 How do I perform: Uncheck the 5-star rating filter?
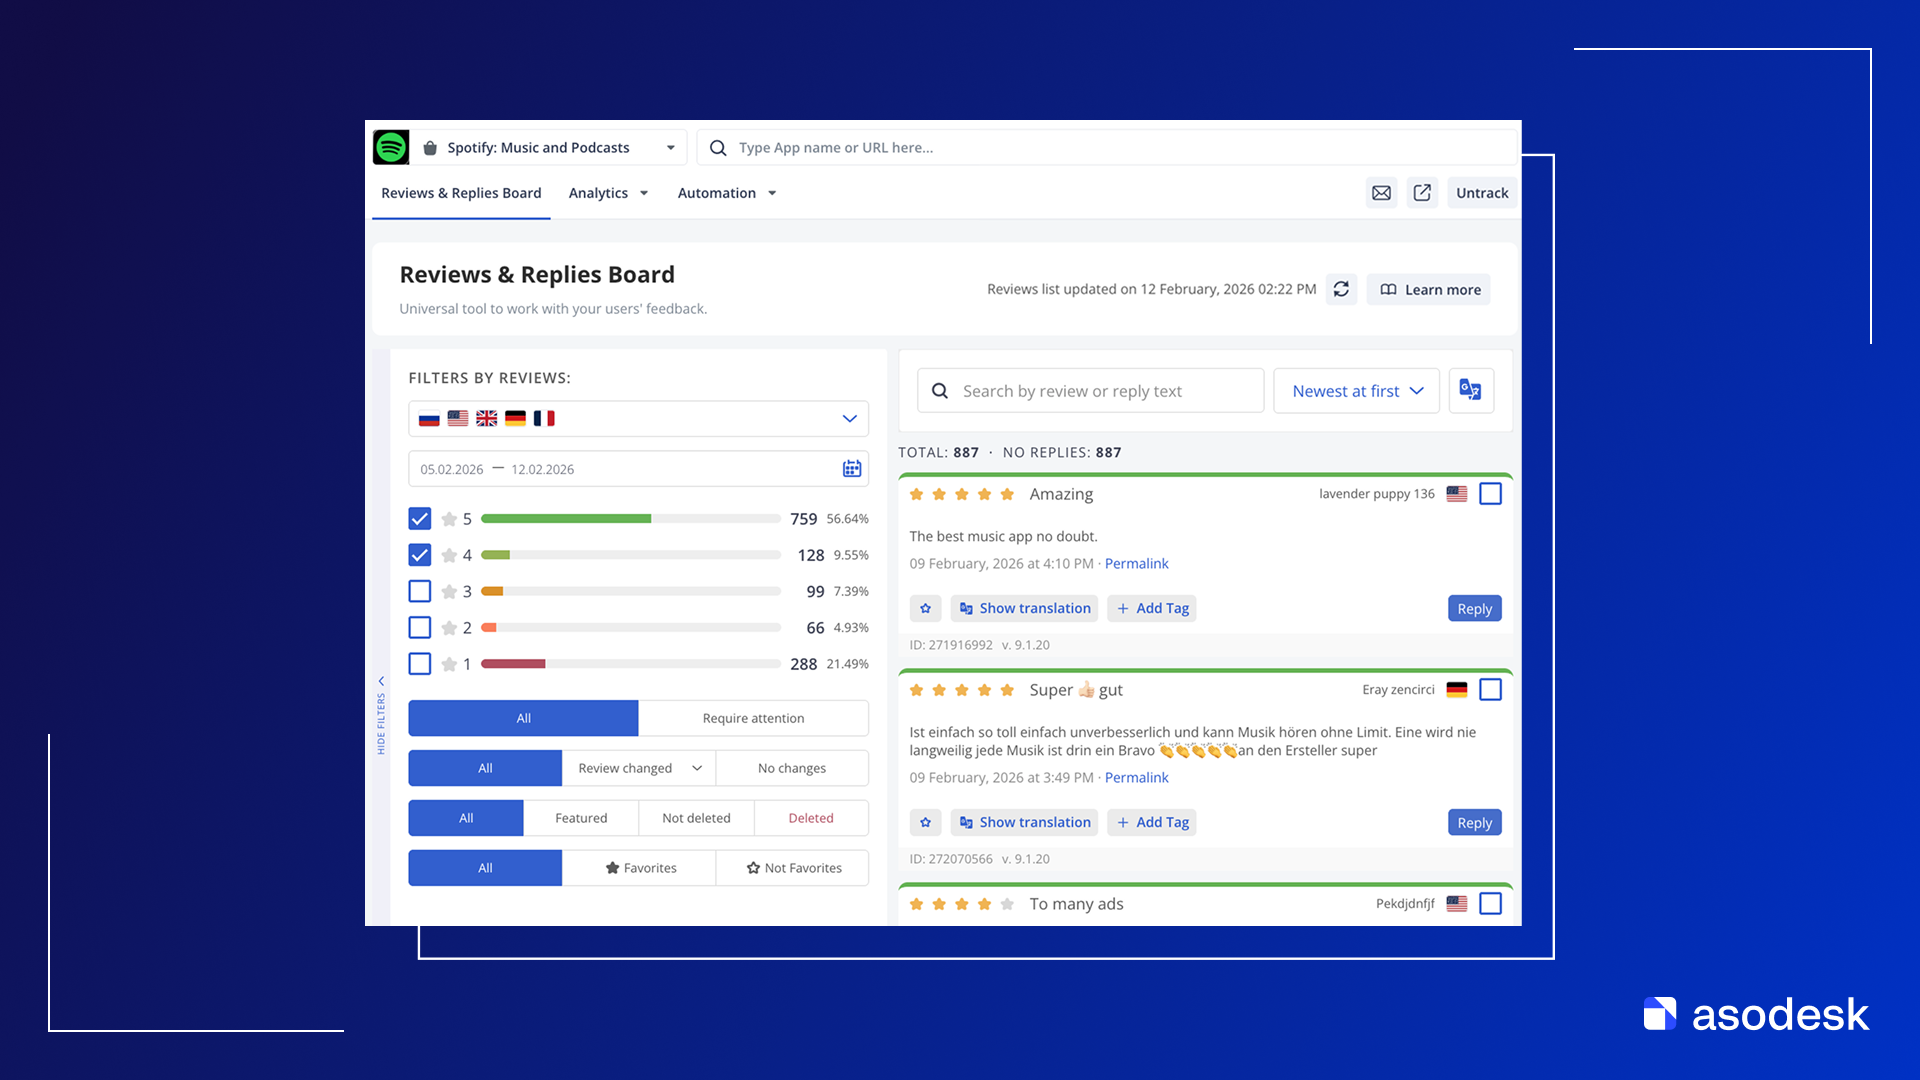(420, 518)
